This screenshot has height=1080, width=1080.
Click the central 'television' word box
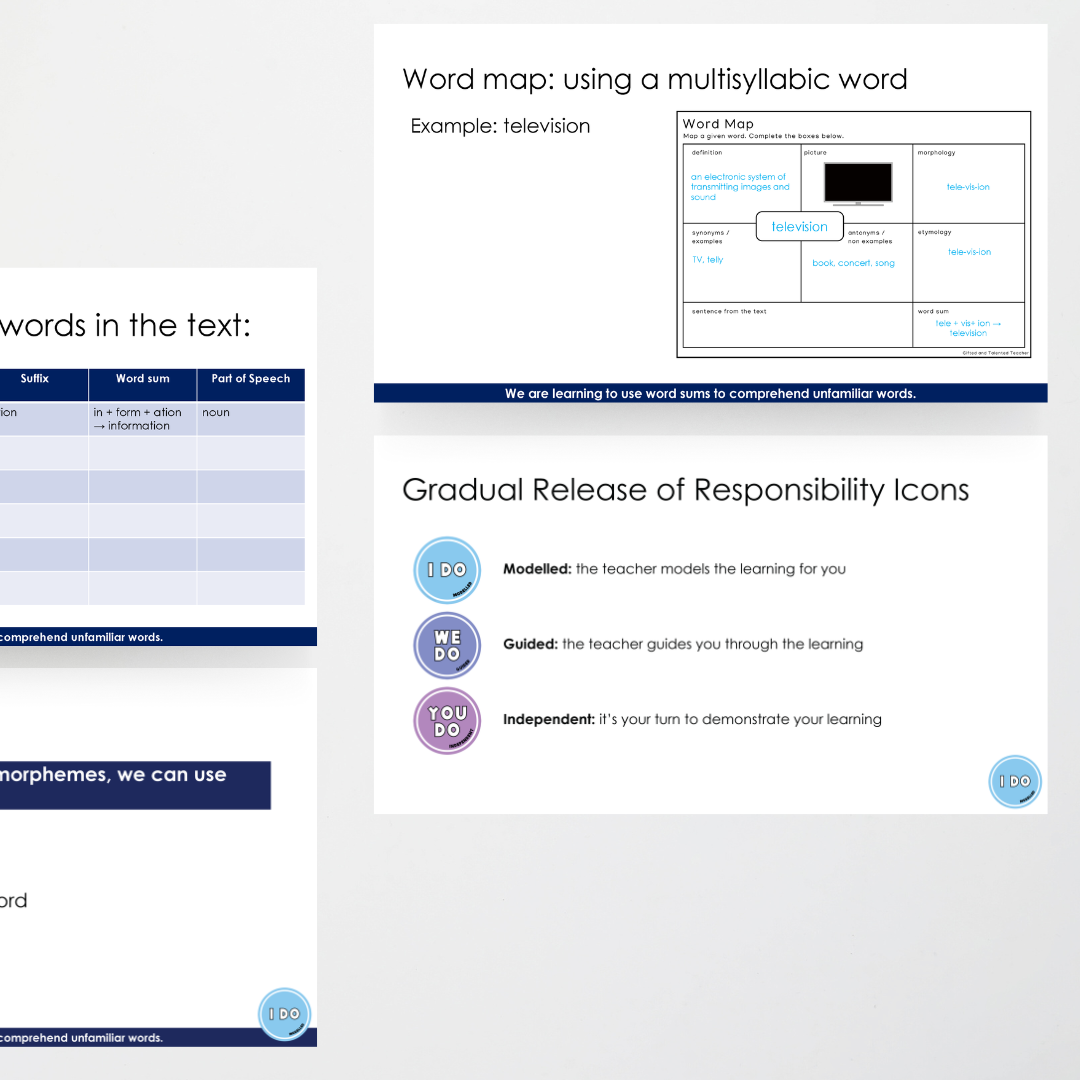click(x=799, y=227)
